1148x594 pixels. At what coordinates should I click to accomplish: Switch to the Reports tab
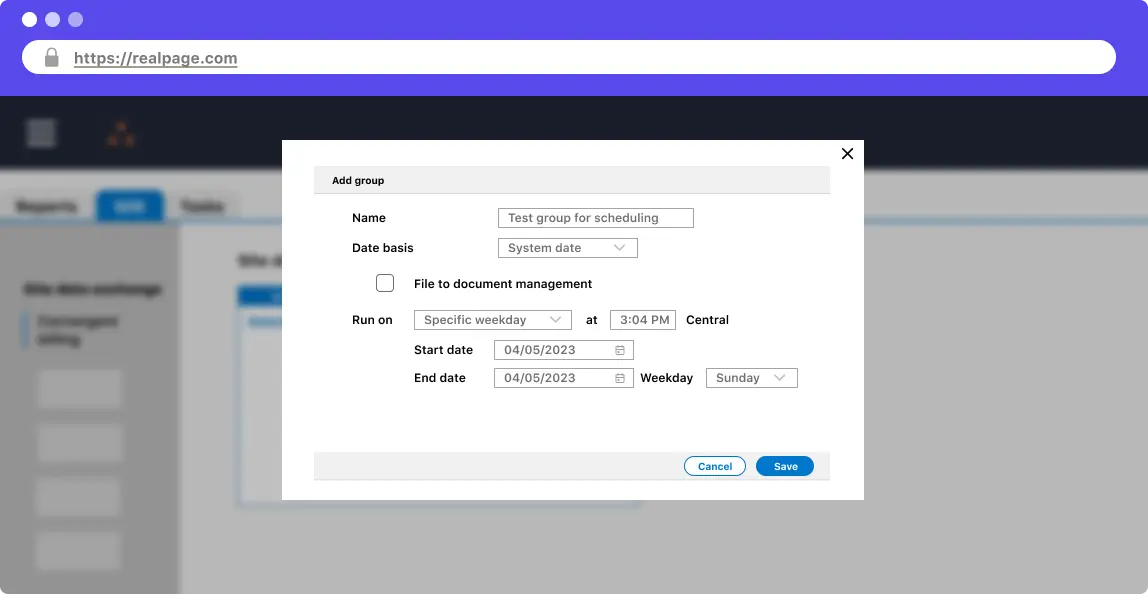point(46,206)
